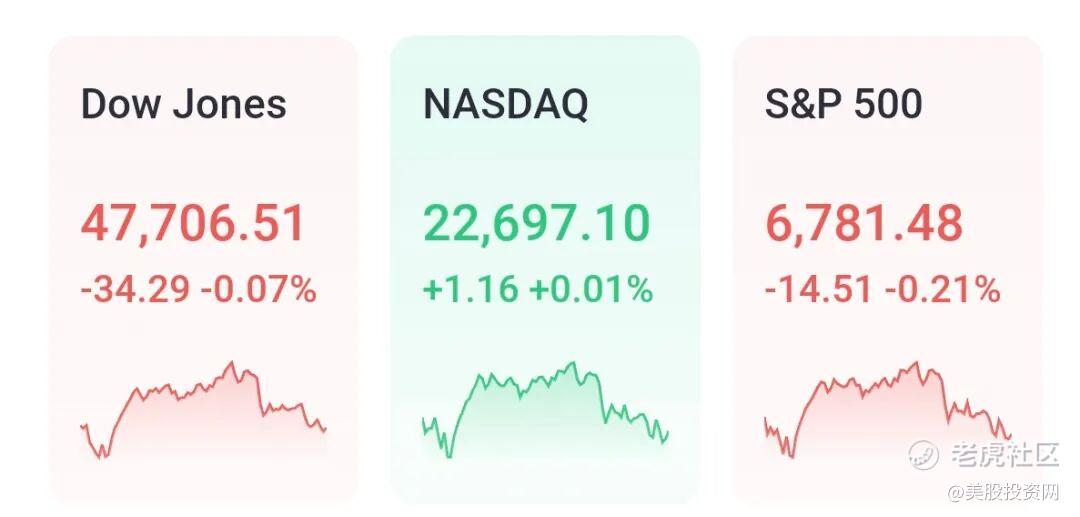Screen dimensions: 1080x517
Task: Click the NASDAQ price 22,697.10
Action: 536,223
